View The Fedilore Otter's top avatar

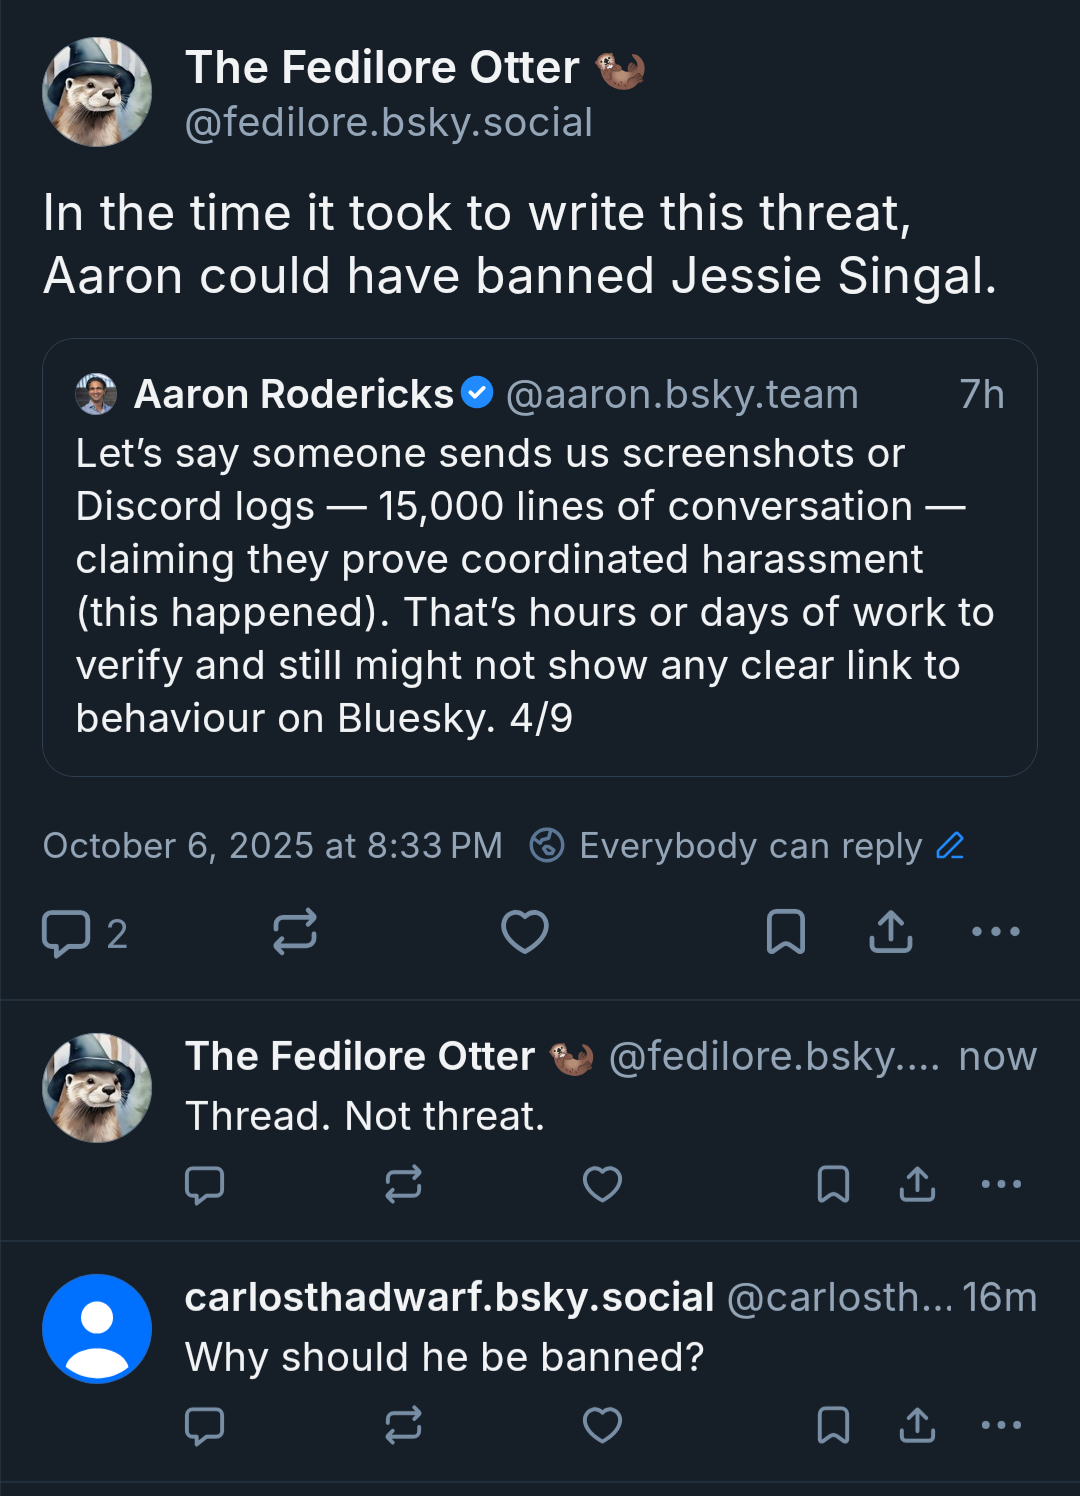click(97, 93)
